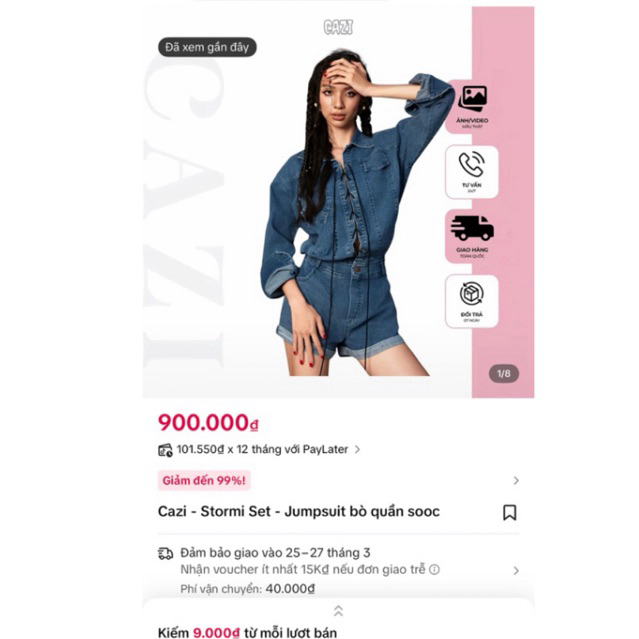Expand delivery details chevron arrow
The height and width of the screenshot is (639, 639).
[x=516, y=571]
